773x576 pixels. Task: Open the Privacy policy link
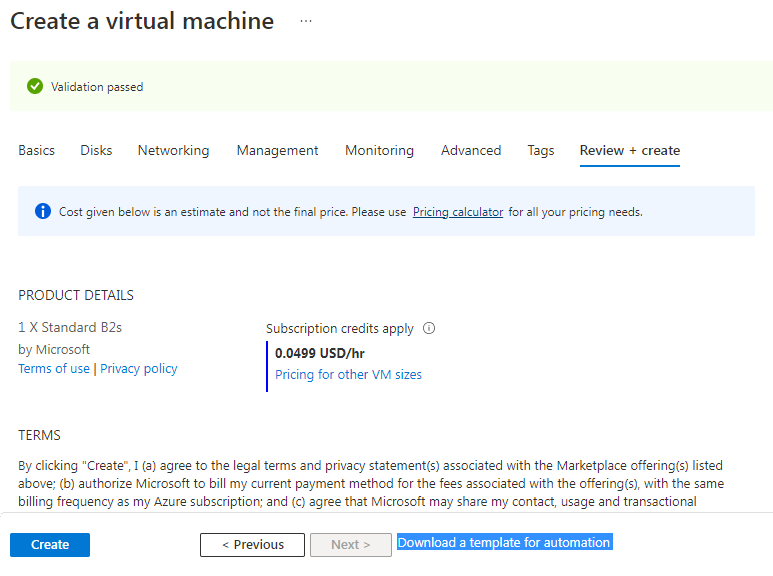coord(139,369)
